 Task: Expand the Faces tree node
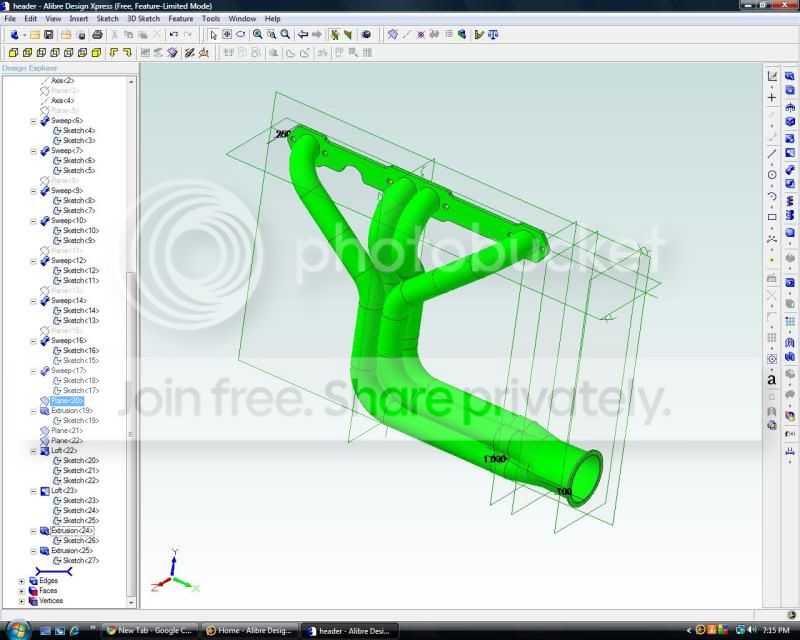pos(21,591)
